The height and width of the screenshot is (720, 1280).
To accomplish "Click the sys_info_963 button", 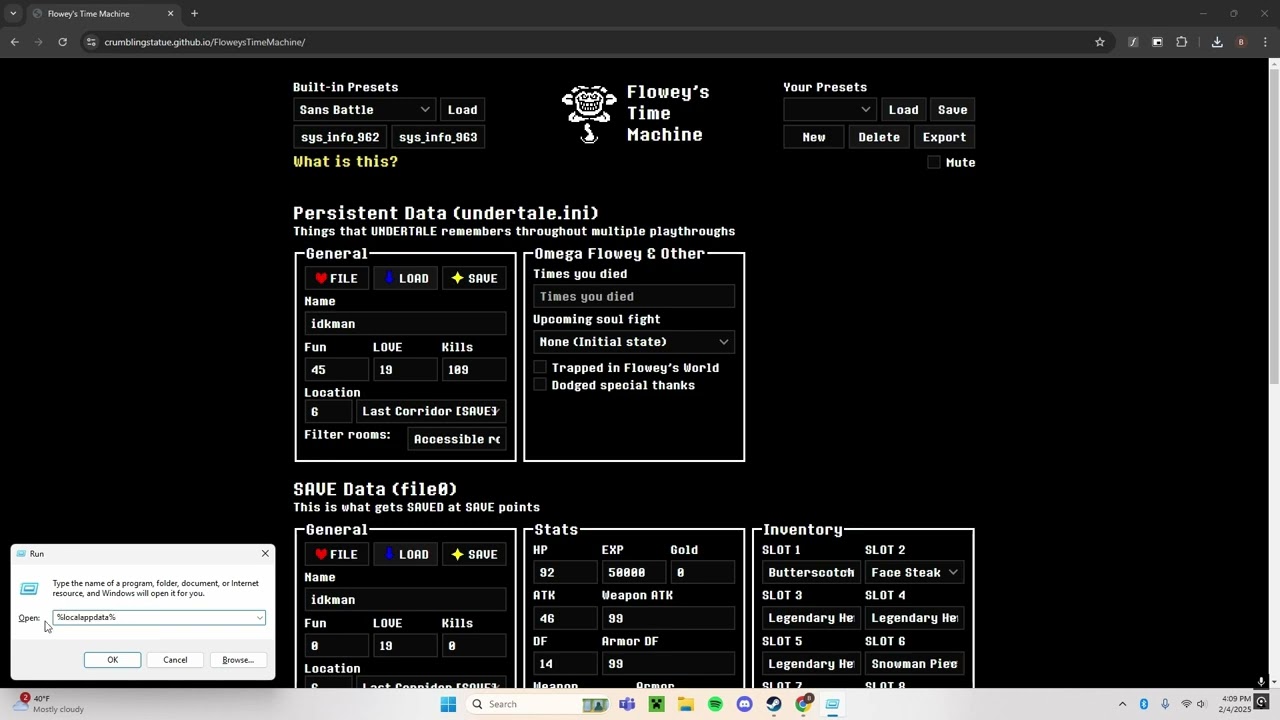I will coord(438,137).
